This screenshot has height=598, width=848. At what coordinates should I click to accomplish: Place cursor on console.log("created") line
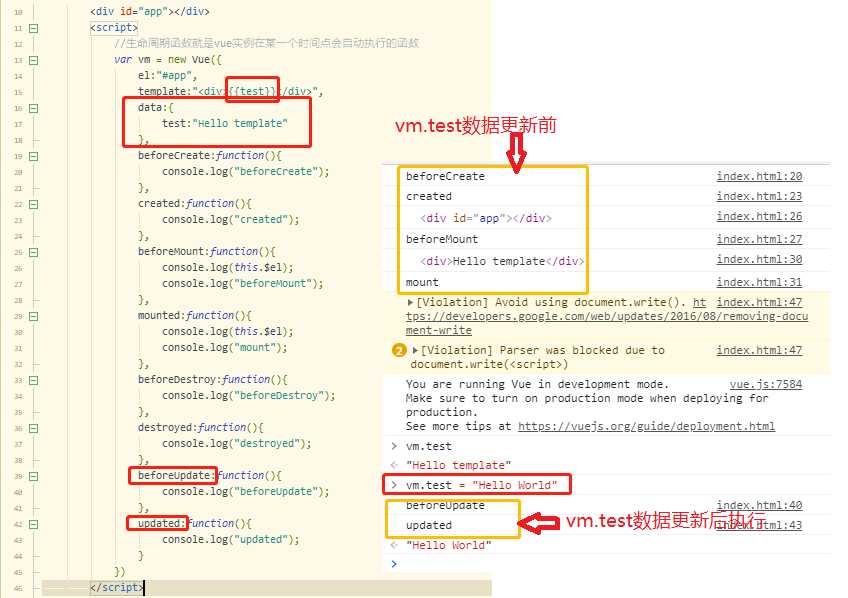tap(230, 220)
